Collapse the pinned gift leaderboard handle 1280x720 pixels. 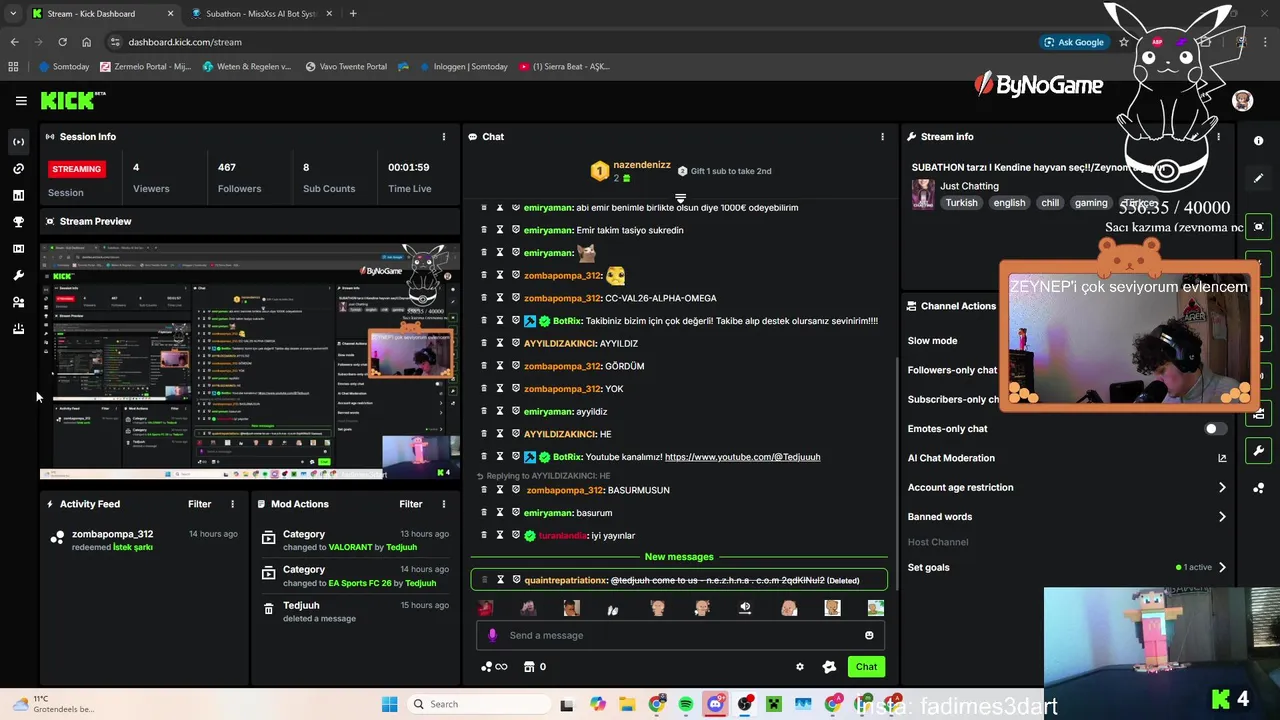pos(680,198)
